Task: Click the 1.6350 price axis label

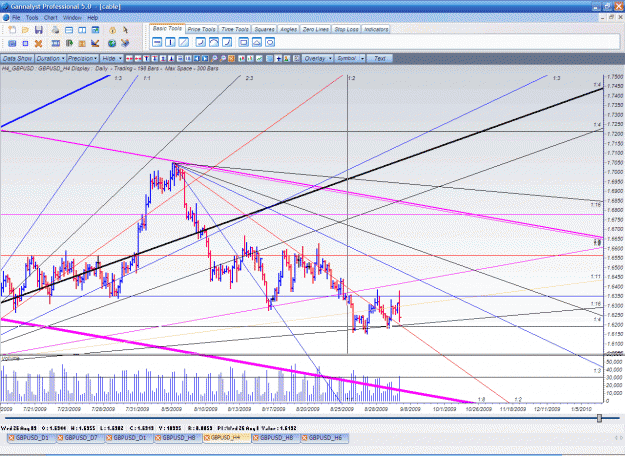Action: click(615, 296)
